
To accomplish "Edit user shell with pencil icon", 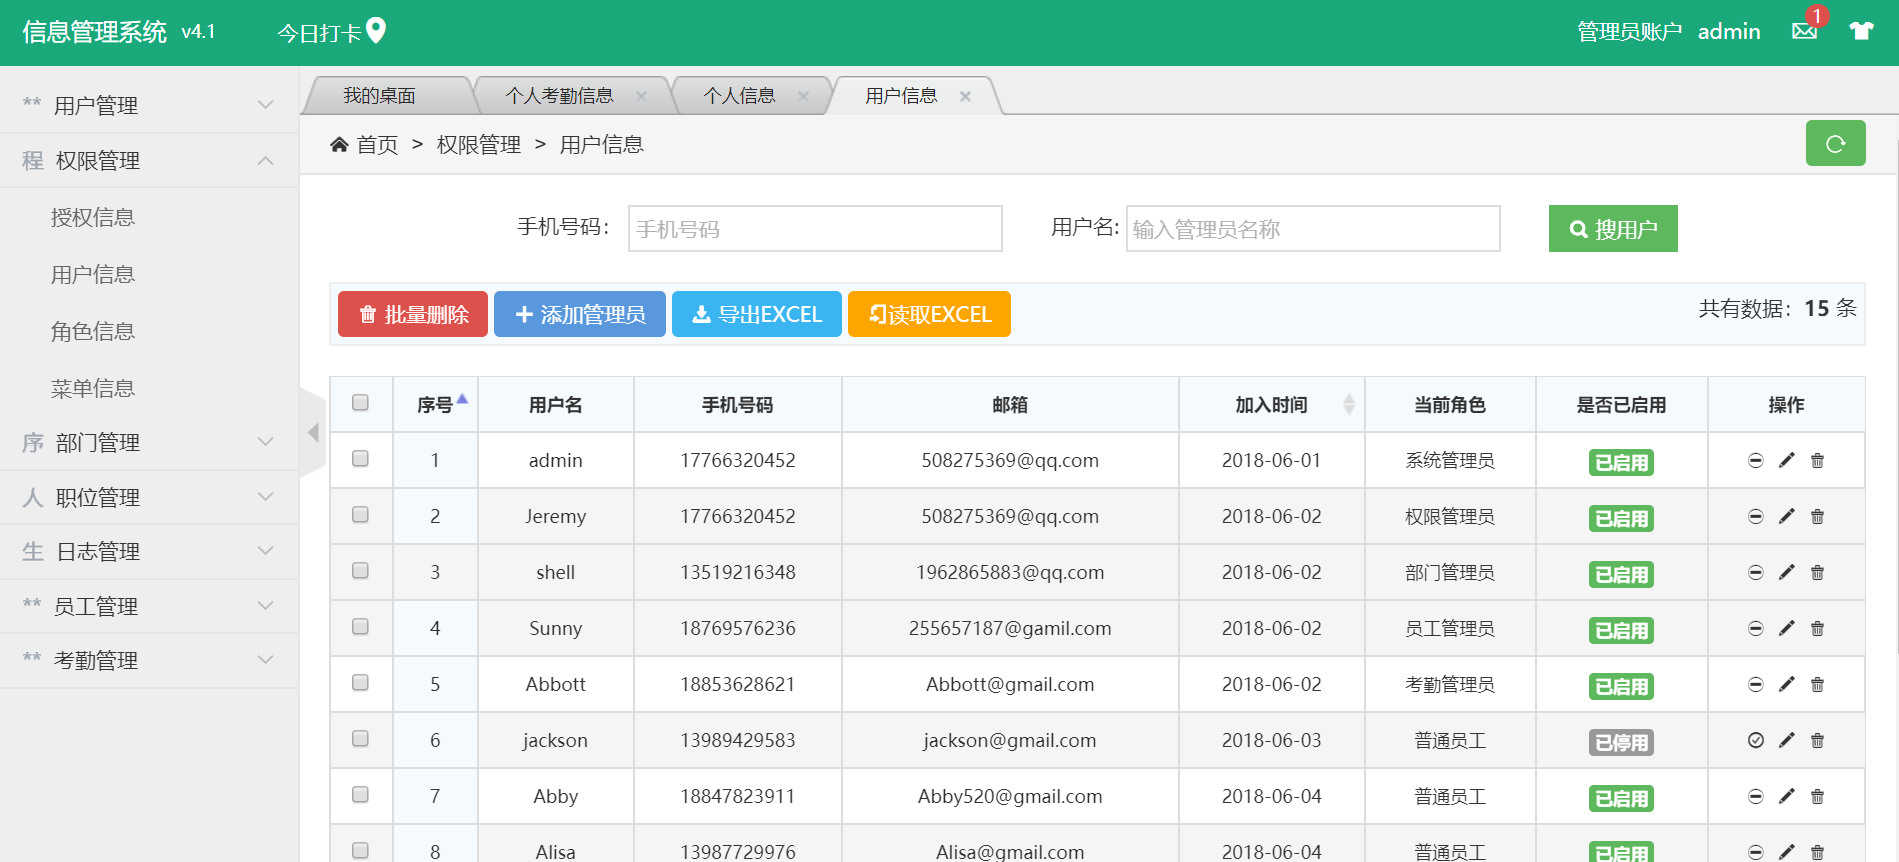I will 1786,572.
